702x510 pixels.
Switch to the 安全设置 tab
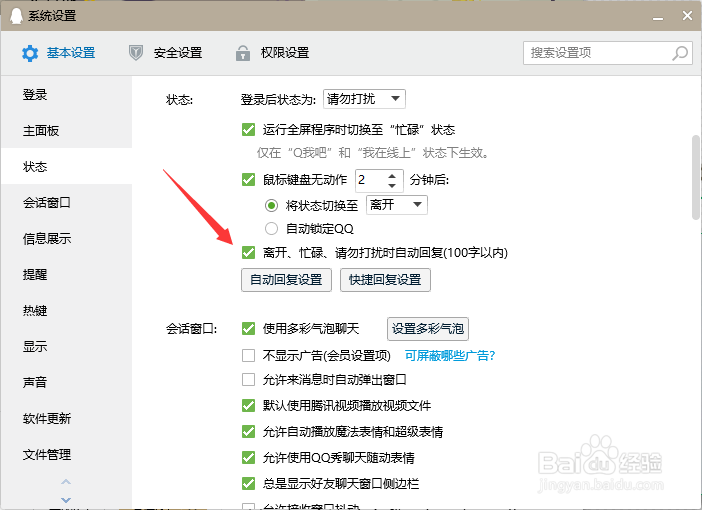click(x=165, y=53)
